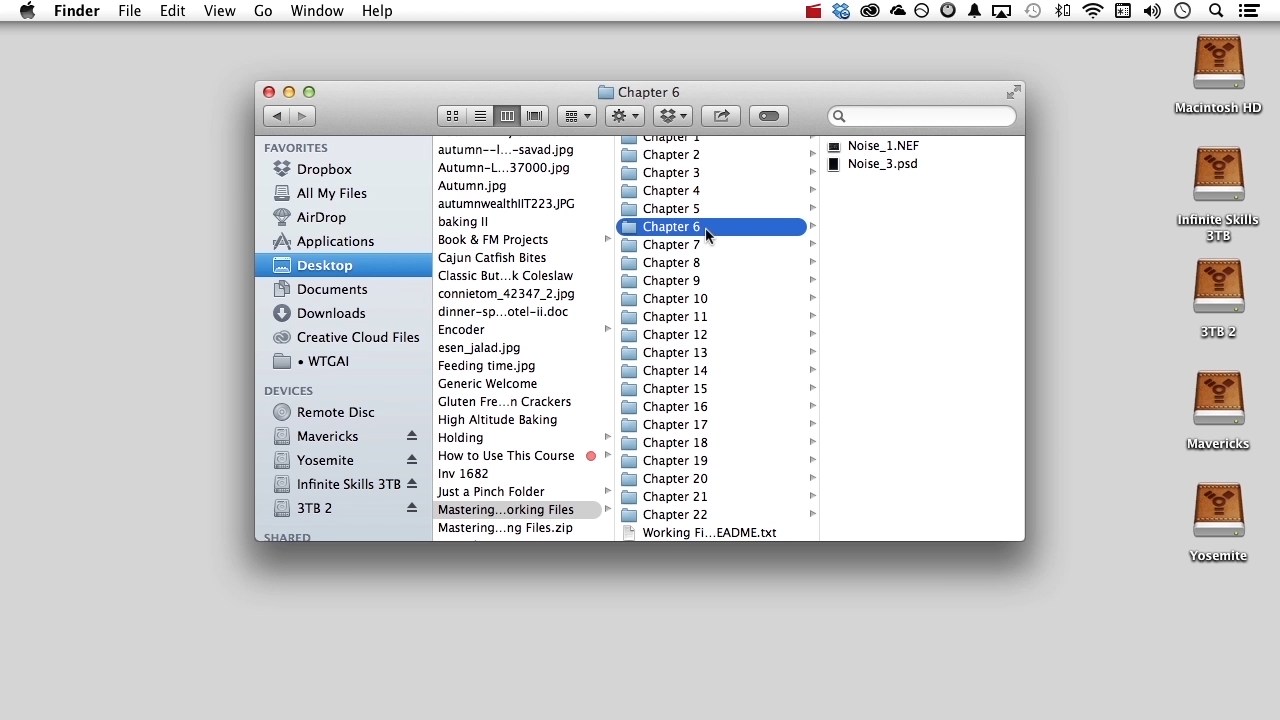Expand the Chapter 15 folder

[x=812, y=388]
